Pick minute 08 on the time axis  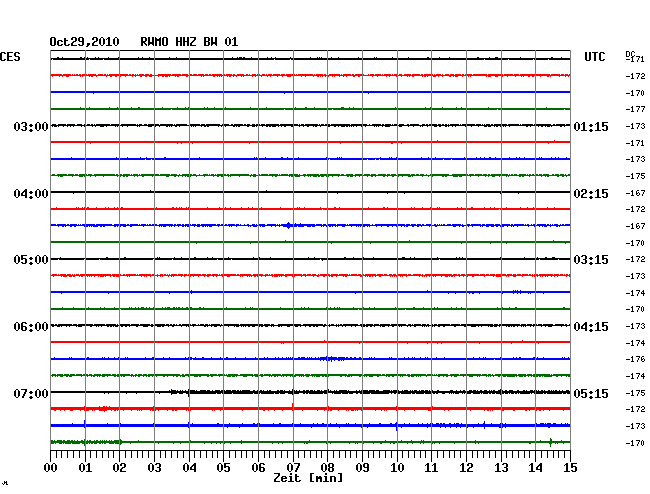pos(327,467)
